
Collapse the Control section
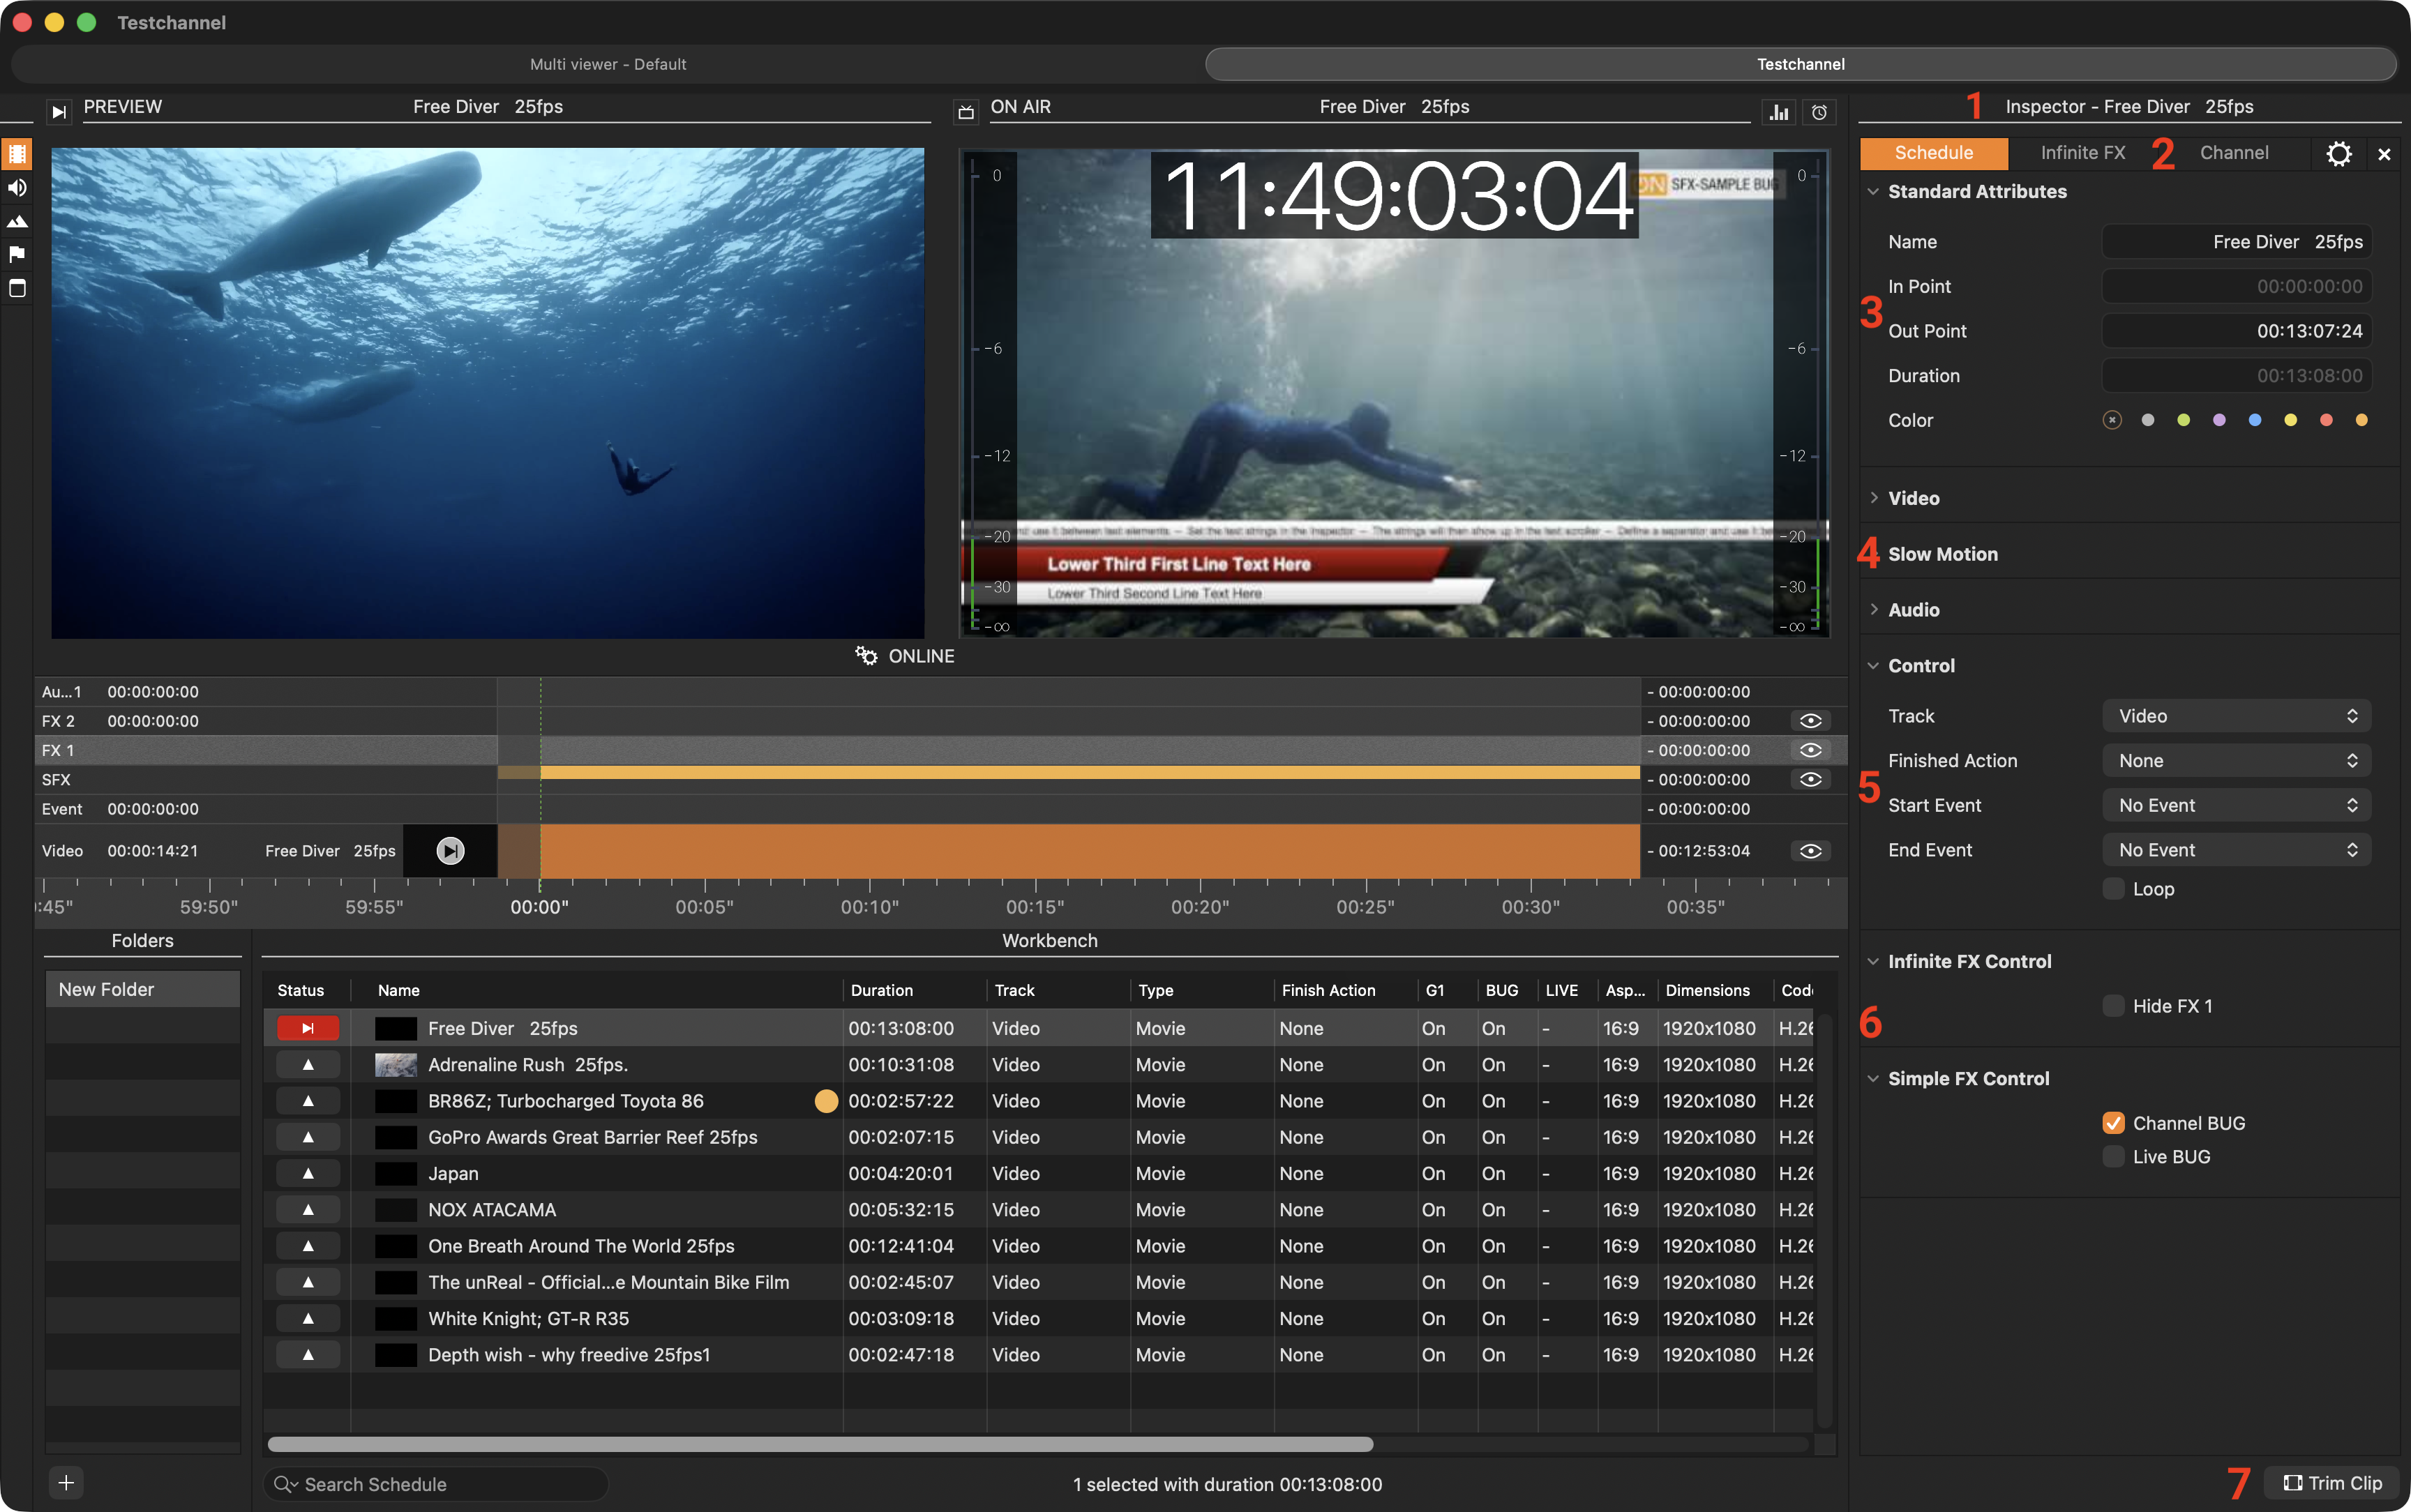pyautogui.click(x=1874, y=666)
